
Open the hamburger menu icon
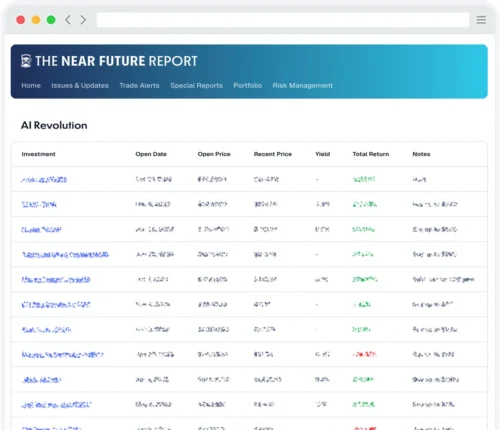[481, 20]
